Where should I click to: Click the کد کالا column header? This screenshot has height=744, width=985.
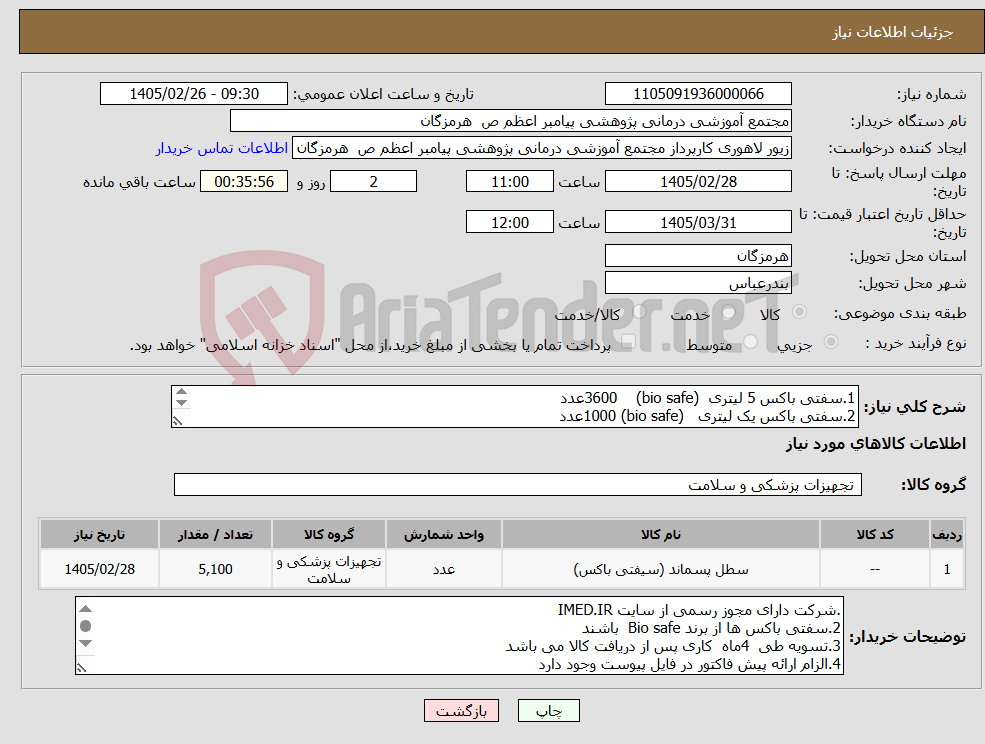874,535
